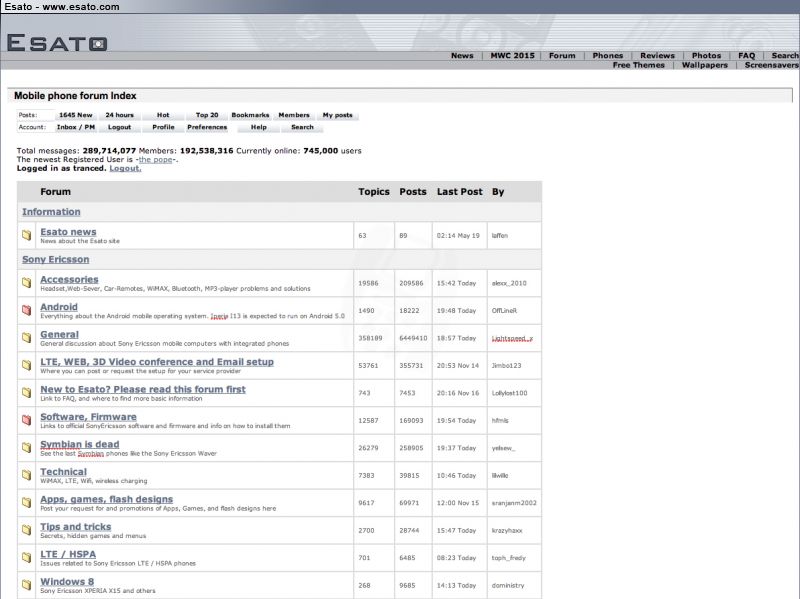Open Apps, games, flash designs forum

click(x=107, y=499)
